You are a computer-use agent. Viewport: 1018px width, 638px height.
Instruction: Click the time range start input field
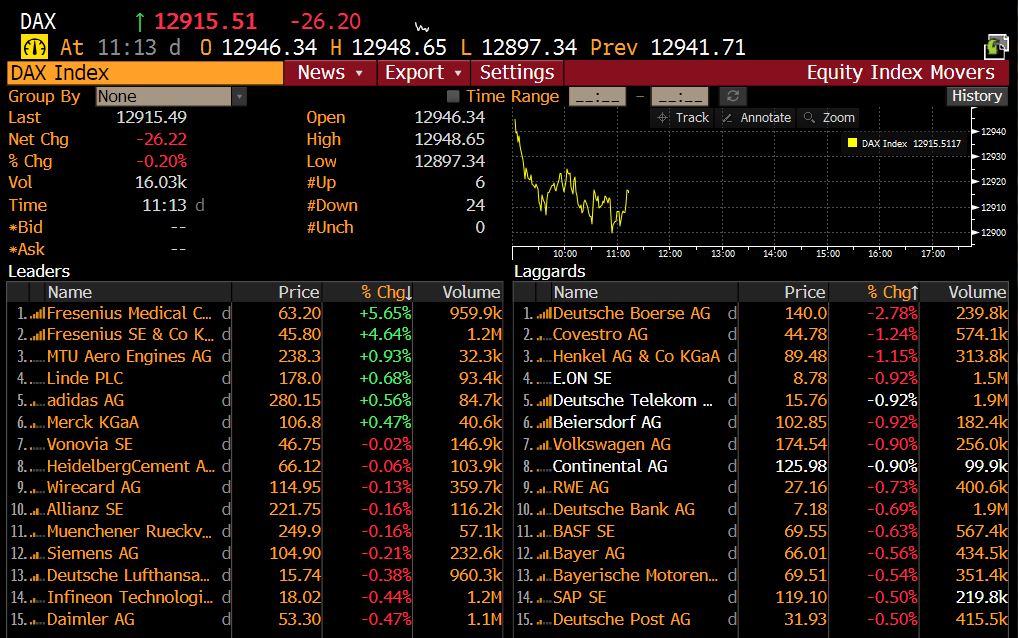(x=597, y=96)
